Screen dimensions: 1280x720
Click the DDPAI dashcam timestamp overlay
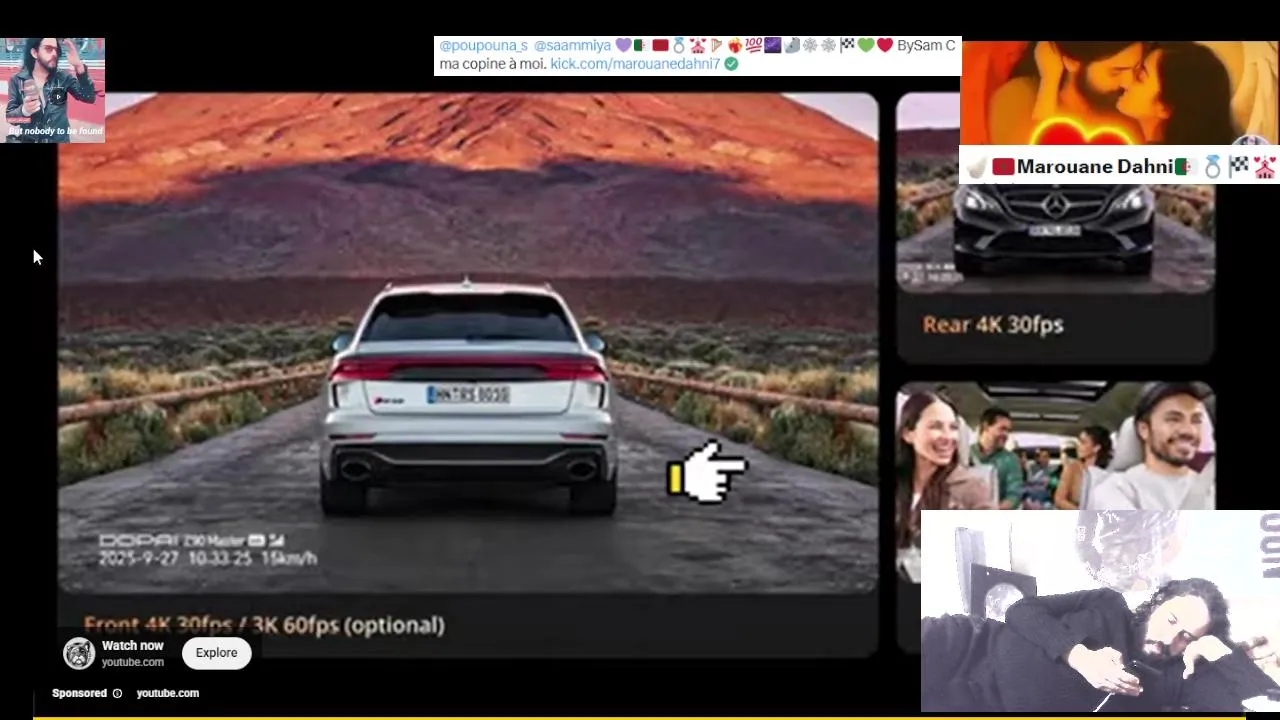point(207,550)
